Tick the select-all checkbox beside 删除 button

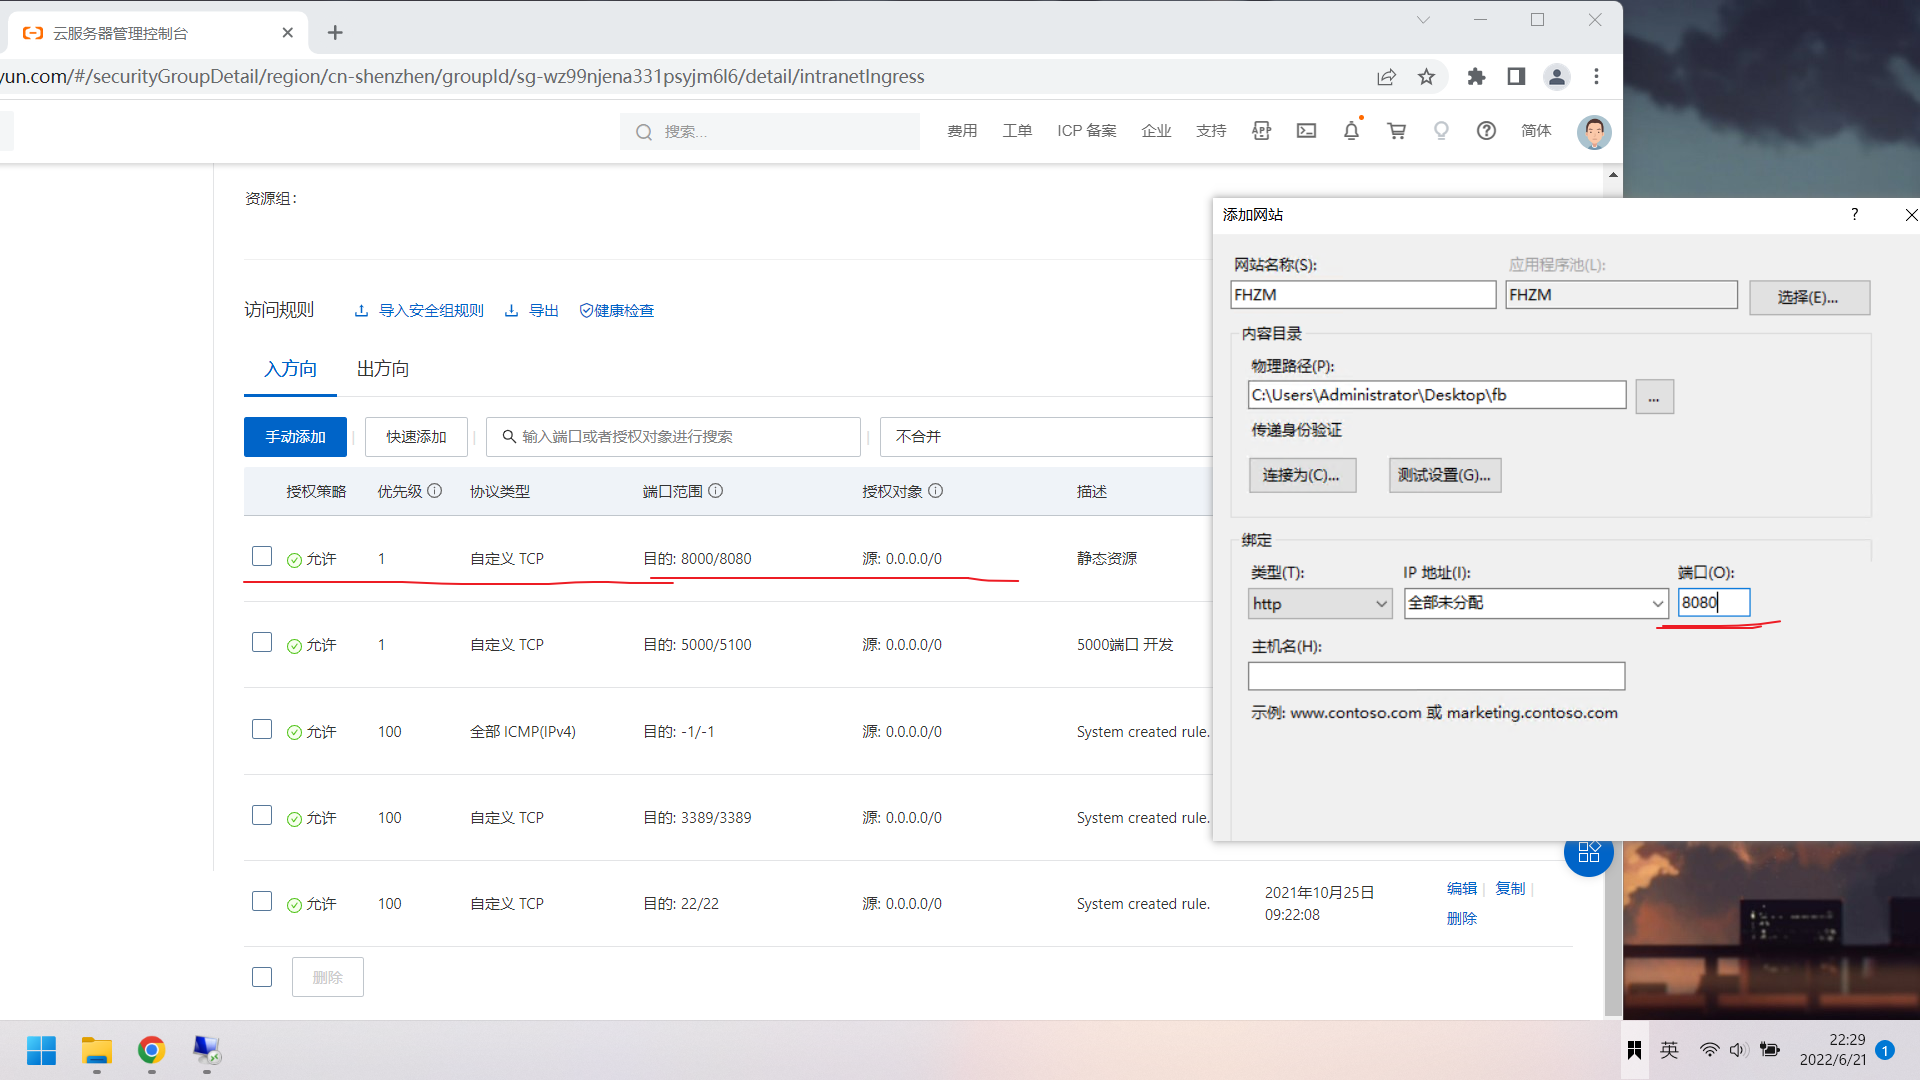coord(262,977)
